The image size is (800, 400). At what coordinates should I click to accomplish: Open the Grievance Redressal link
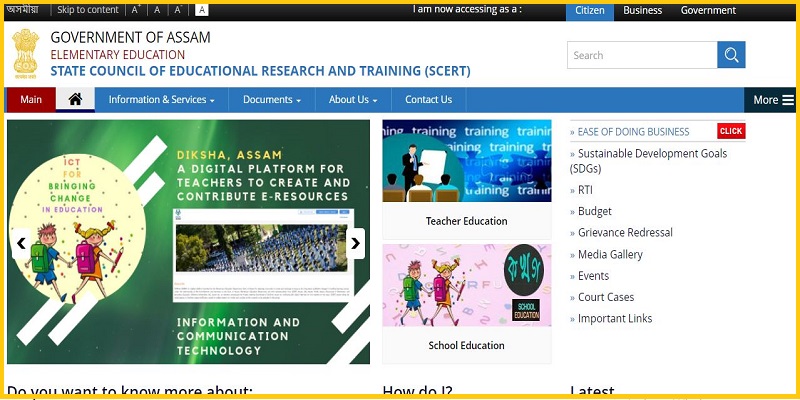point(625,233)
